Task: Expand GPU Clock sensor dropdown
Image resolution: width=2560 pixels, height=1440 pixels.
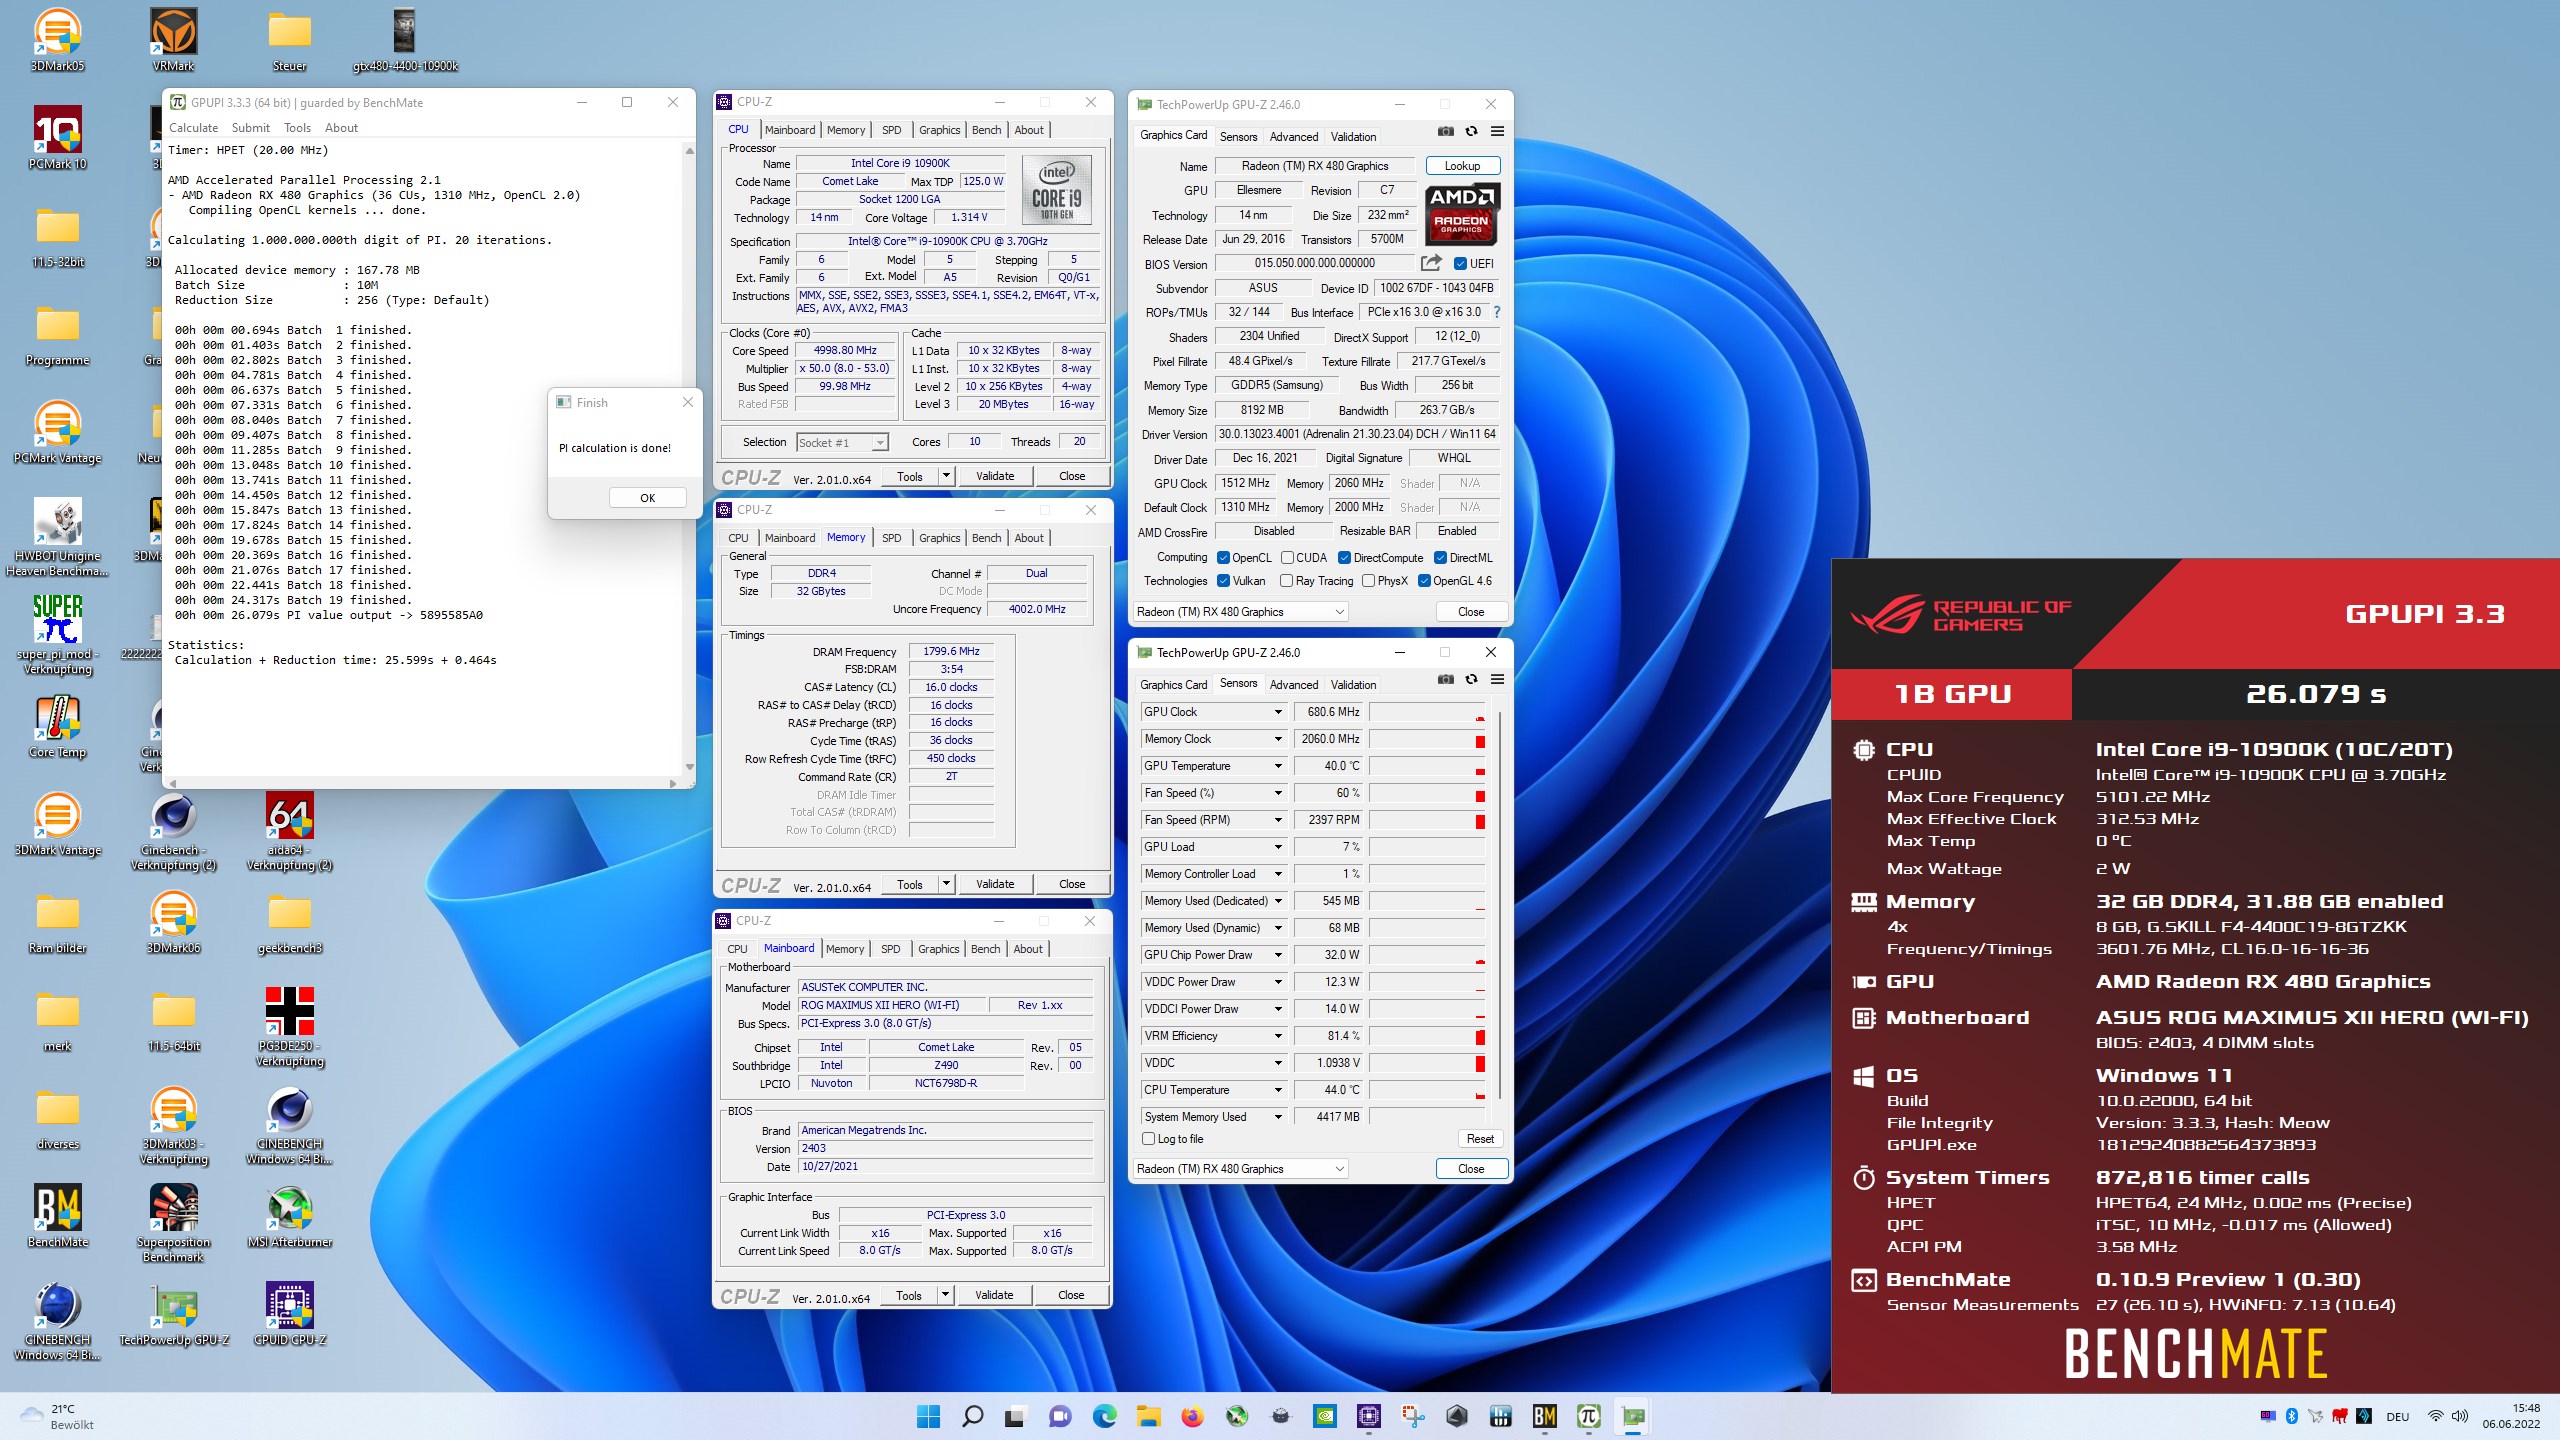Action: click(1278, 712)
